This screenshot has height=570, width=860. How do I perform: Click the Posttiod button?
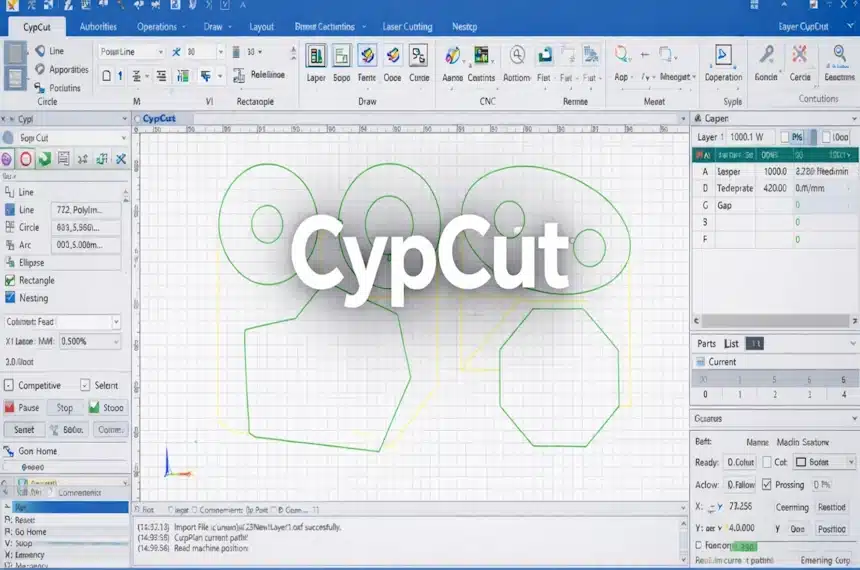click(831, 529)
